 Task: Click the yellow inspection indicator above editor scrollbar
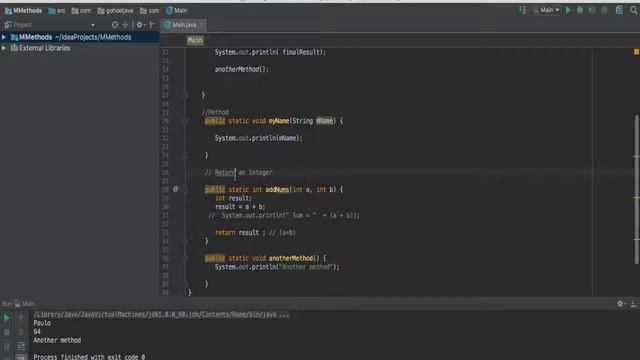click(x=636, y=52)
